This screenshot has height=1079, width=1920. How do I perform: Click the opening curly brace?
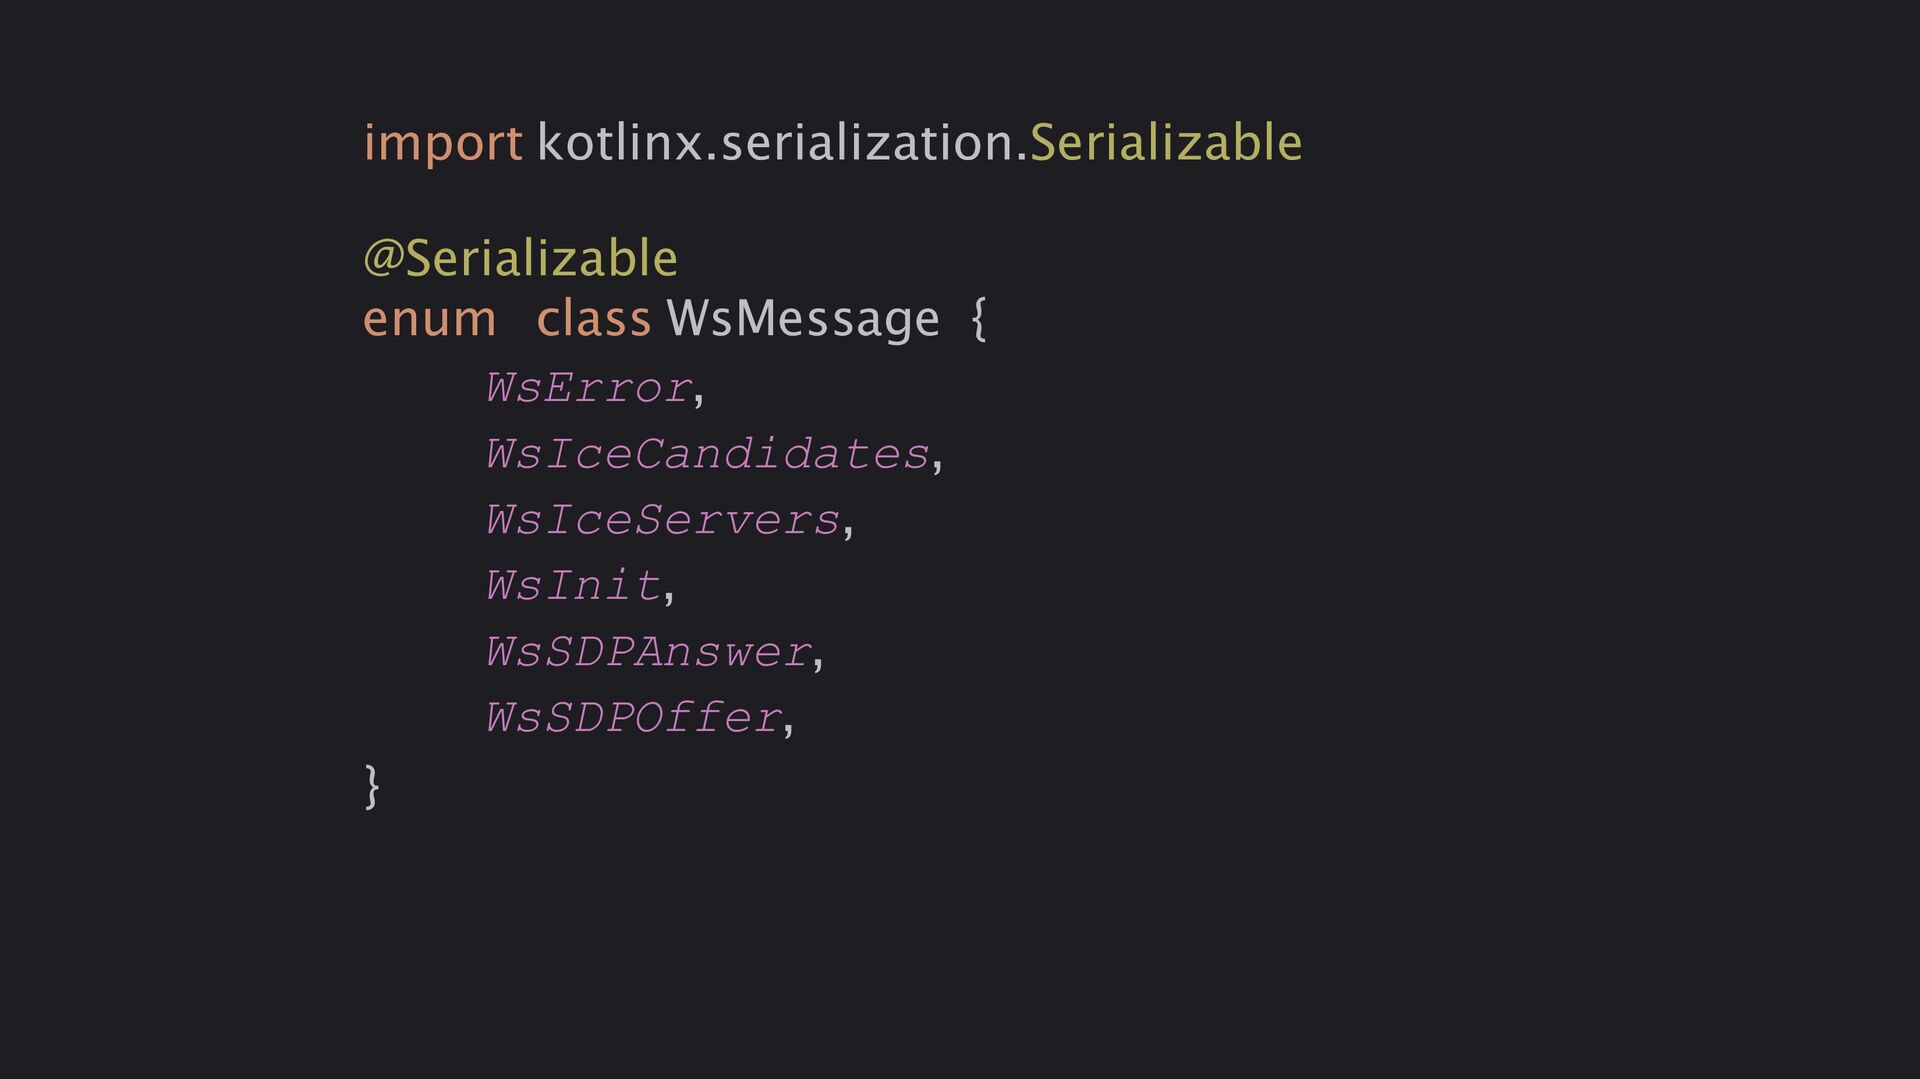979,320
